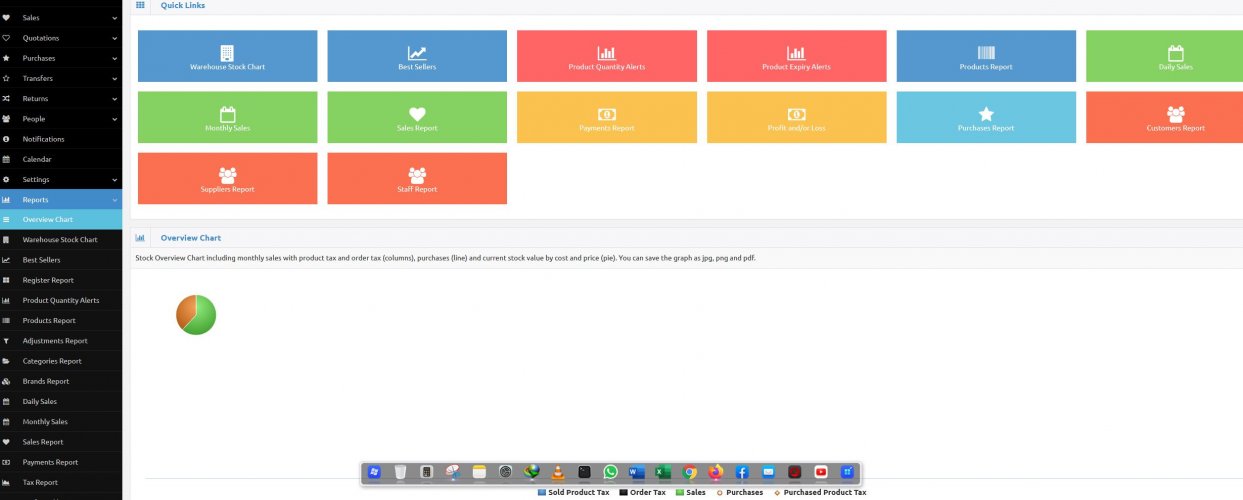
Task: Open the Daily Sales calendar tile
Action: pyautogui.click(x=1165, y=56)
